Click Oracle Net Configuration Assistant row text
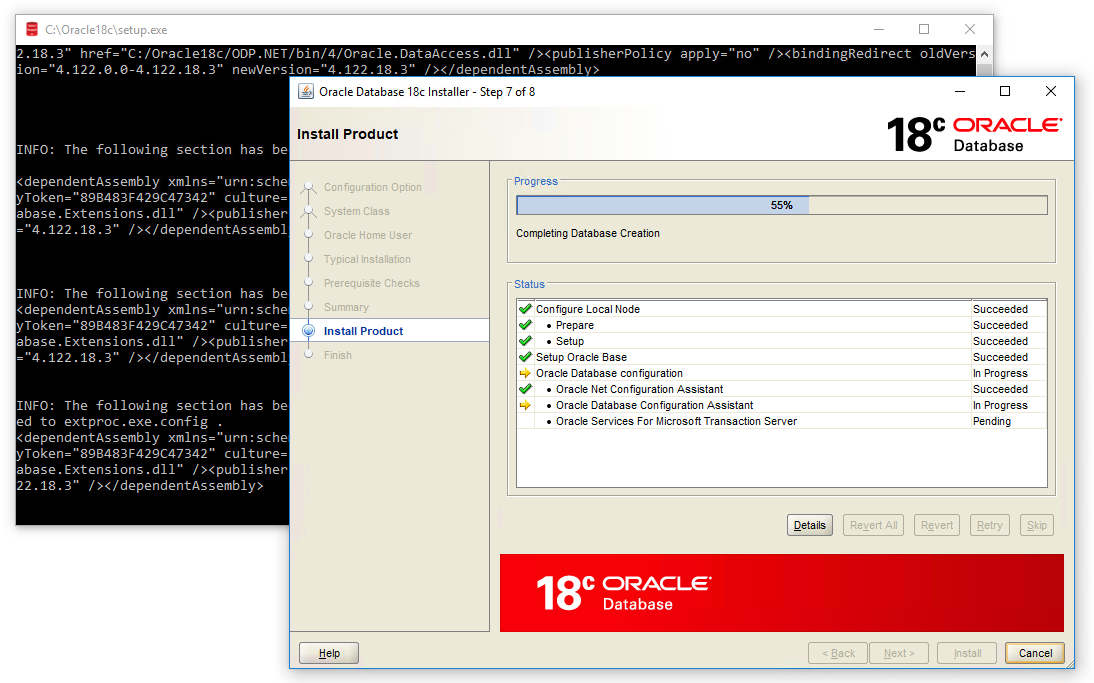 coord(639,389)
